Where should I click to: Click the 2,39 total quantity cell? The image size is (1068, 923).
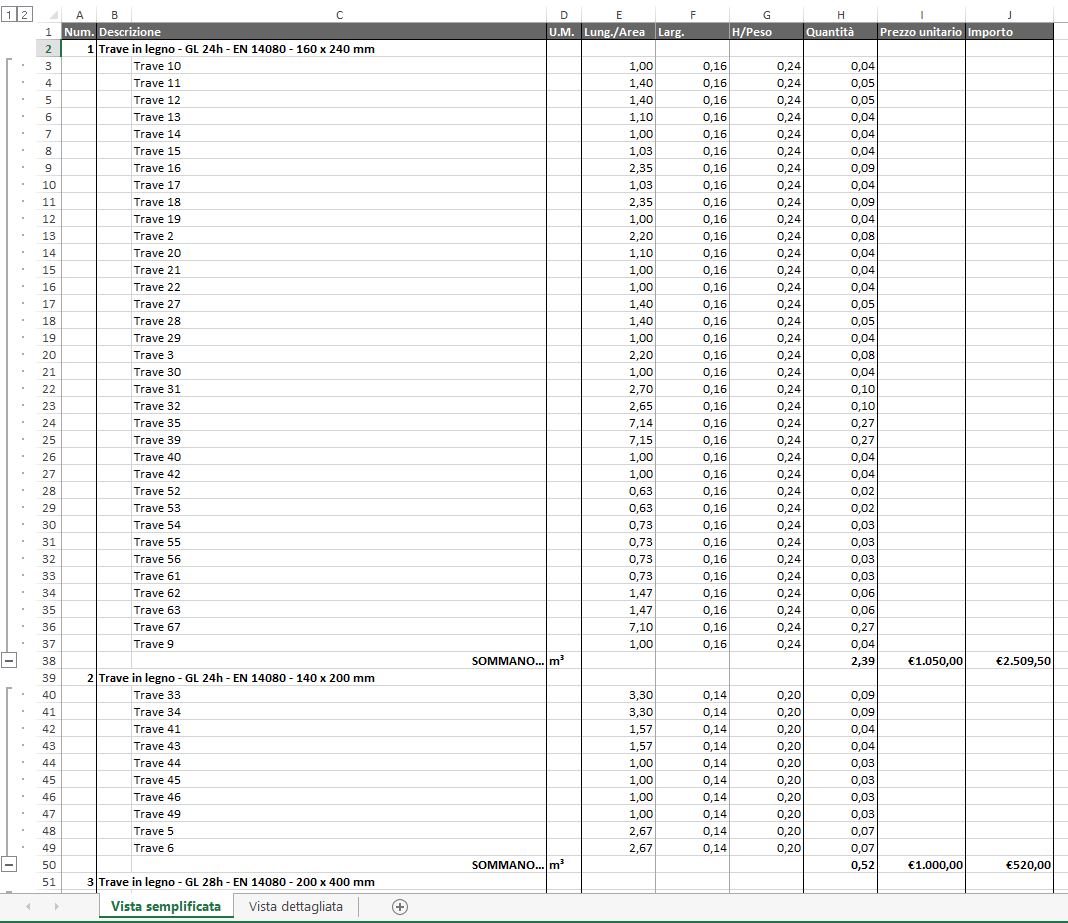pyautogui.click(x=841, y=661)
